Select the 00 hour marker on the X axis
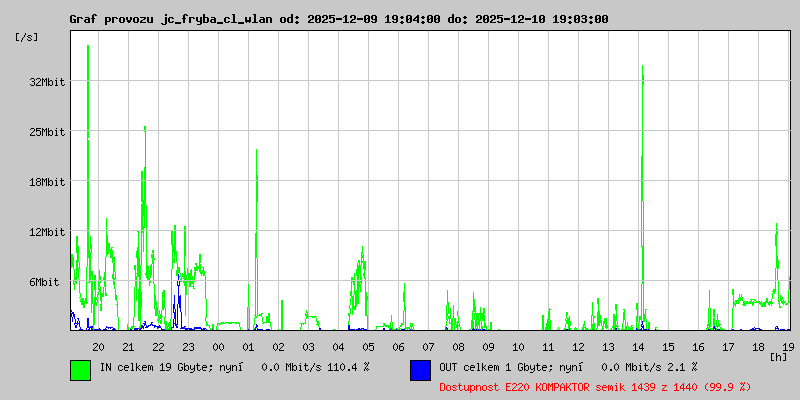This screenshot has height=400, width=800. pyautogui.click(x=218, y=346)
